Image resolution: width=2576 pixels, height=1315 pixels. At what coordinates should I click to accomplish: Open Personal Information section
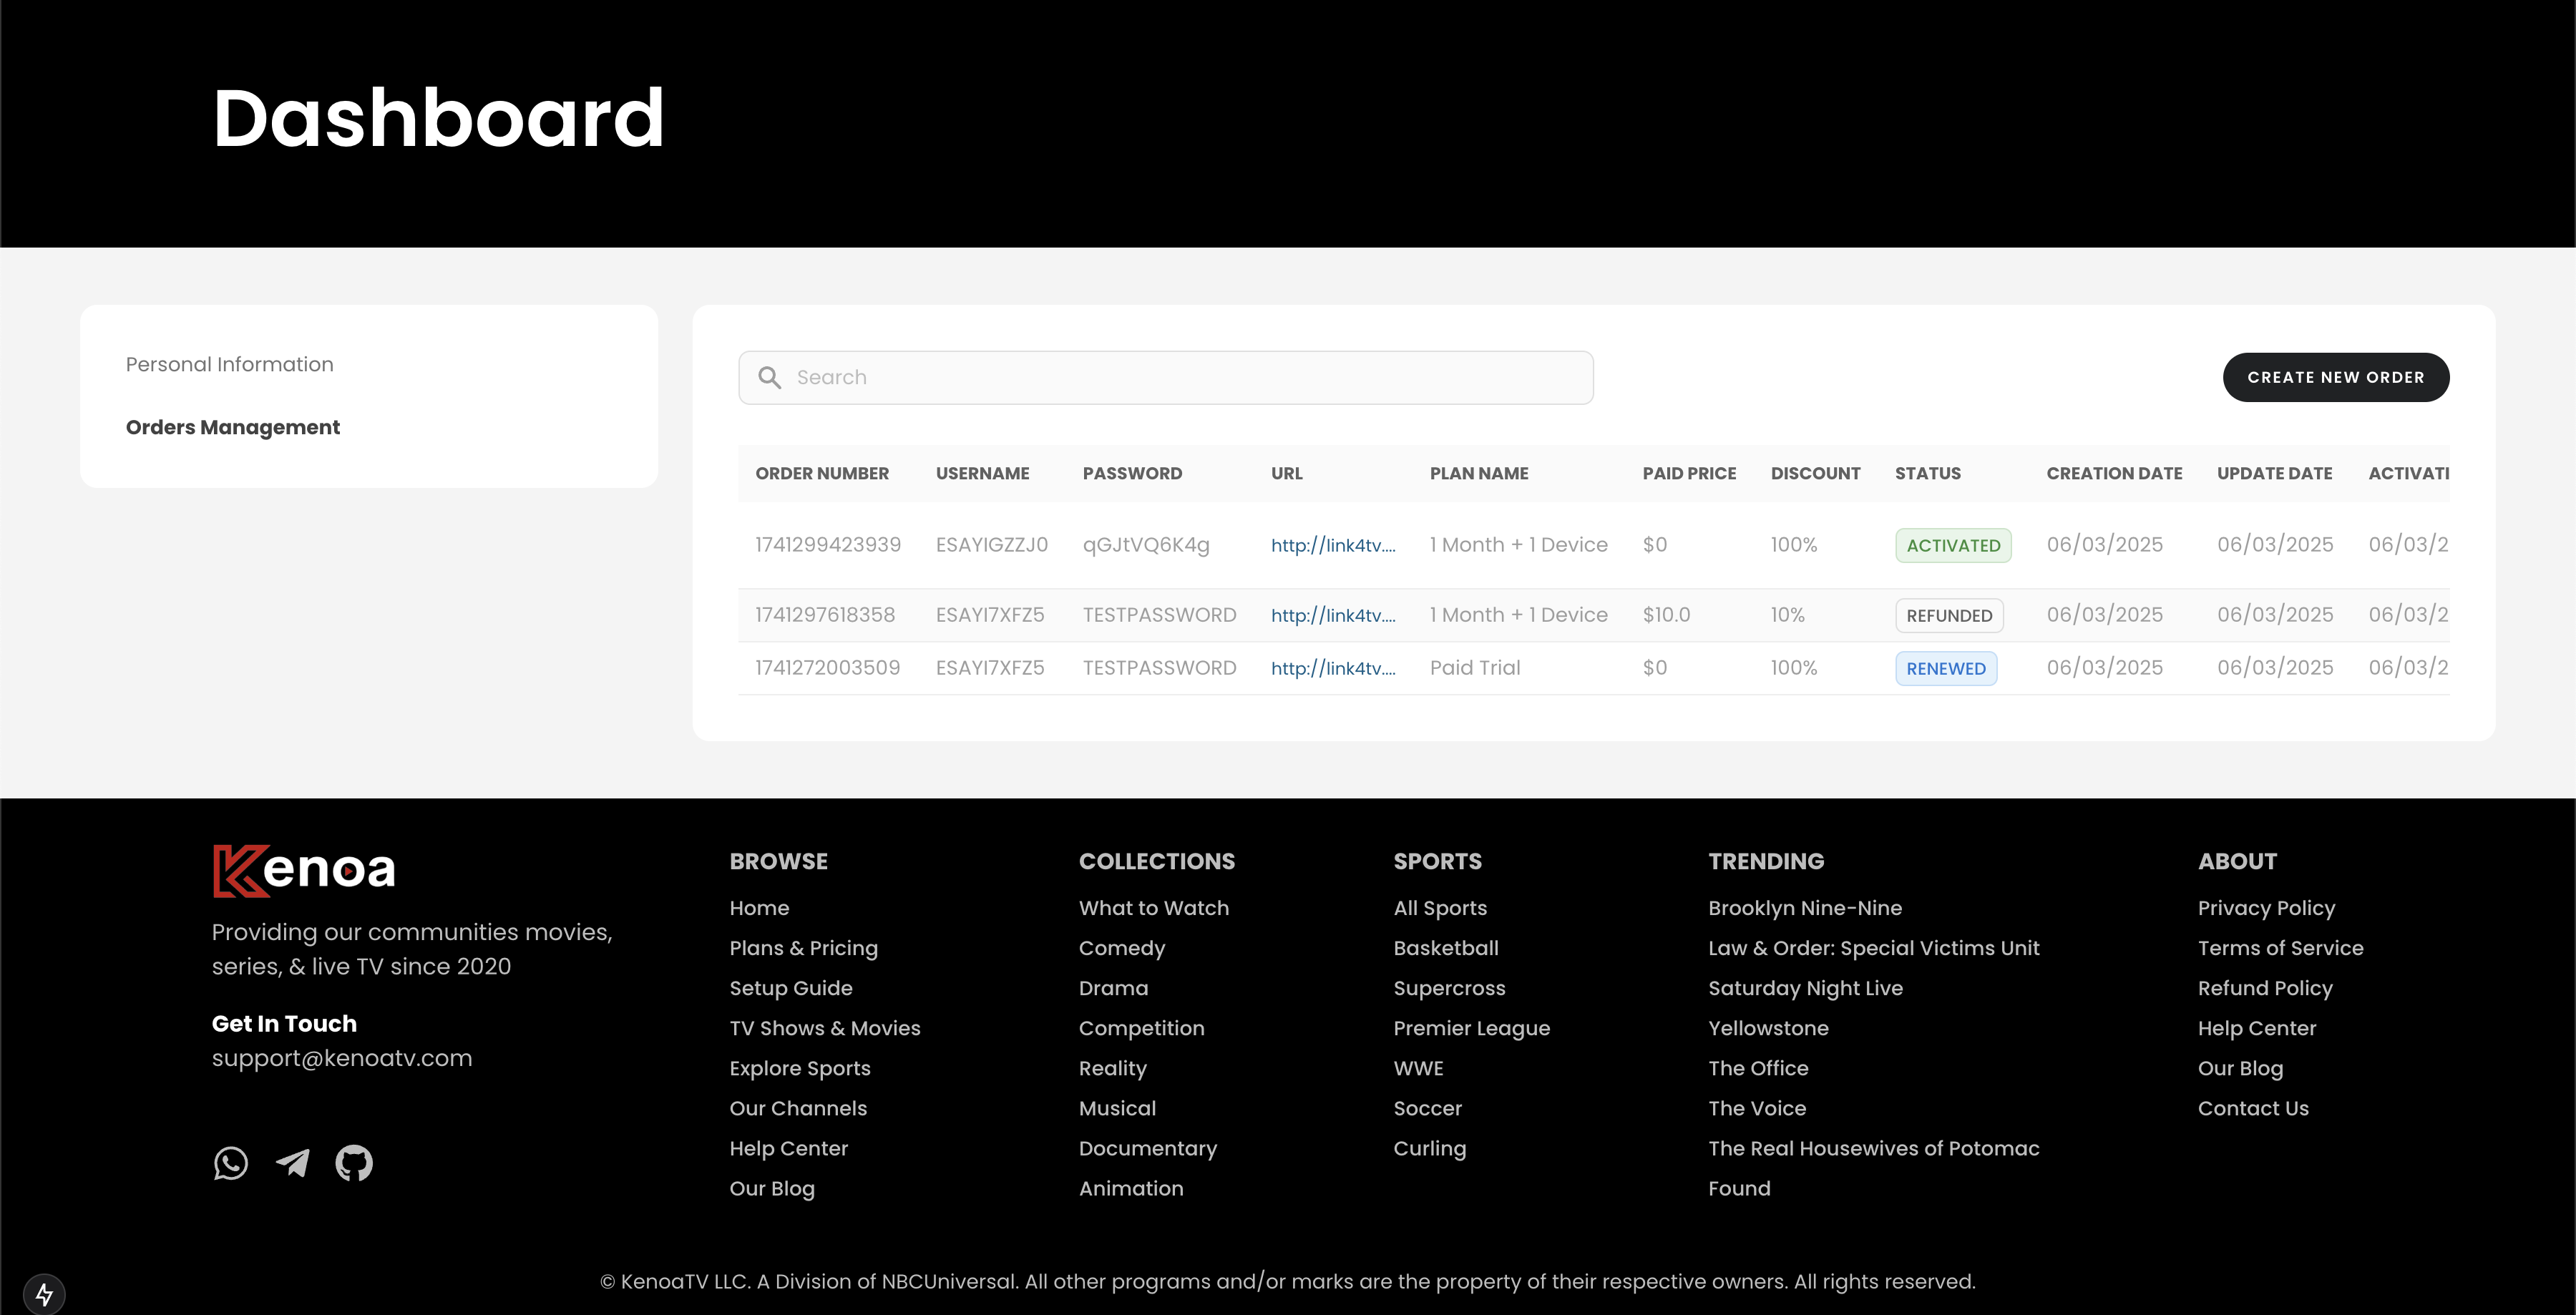[x=230, y=364]
